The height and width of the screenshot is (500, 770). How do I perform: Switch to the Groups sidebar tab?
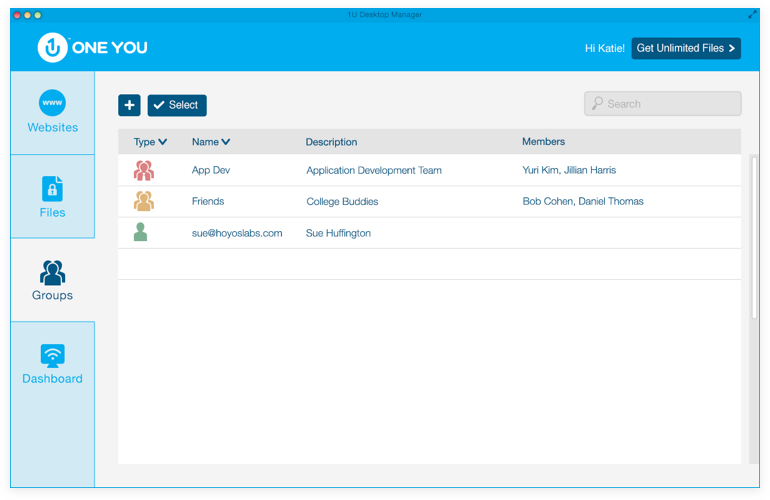coord(53,280)
